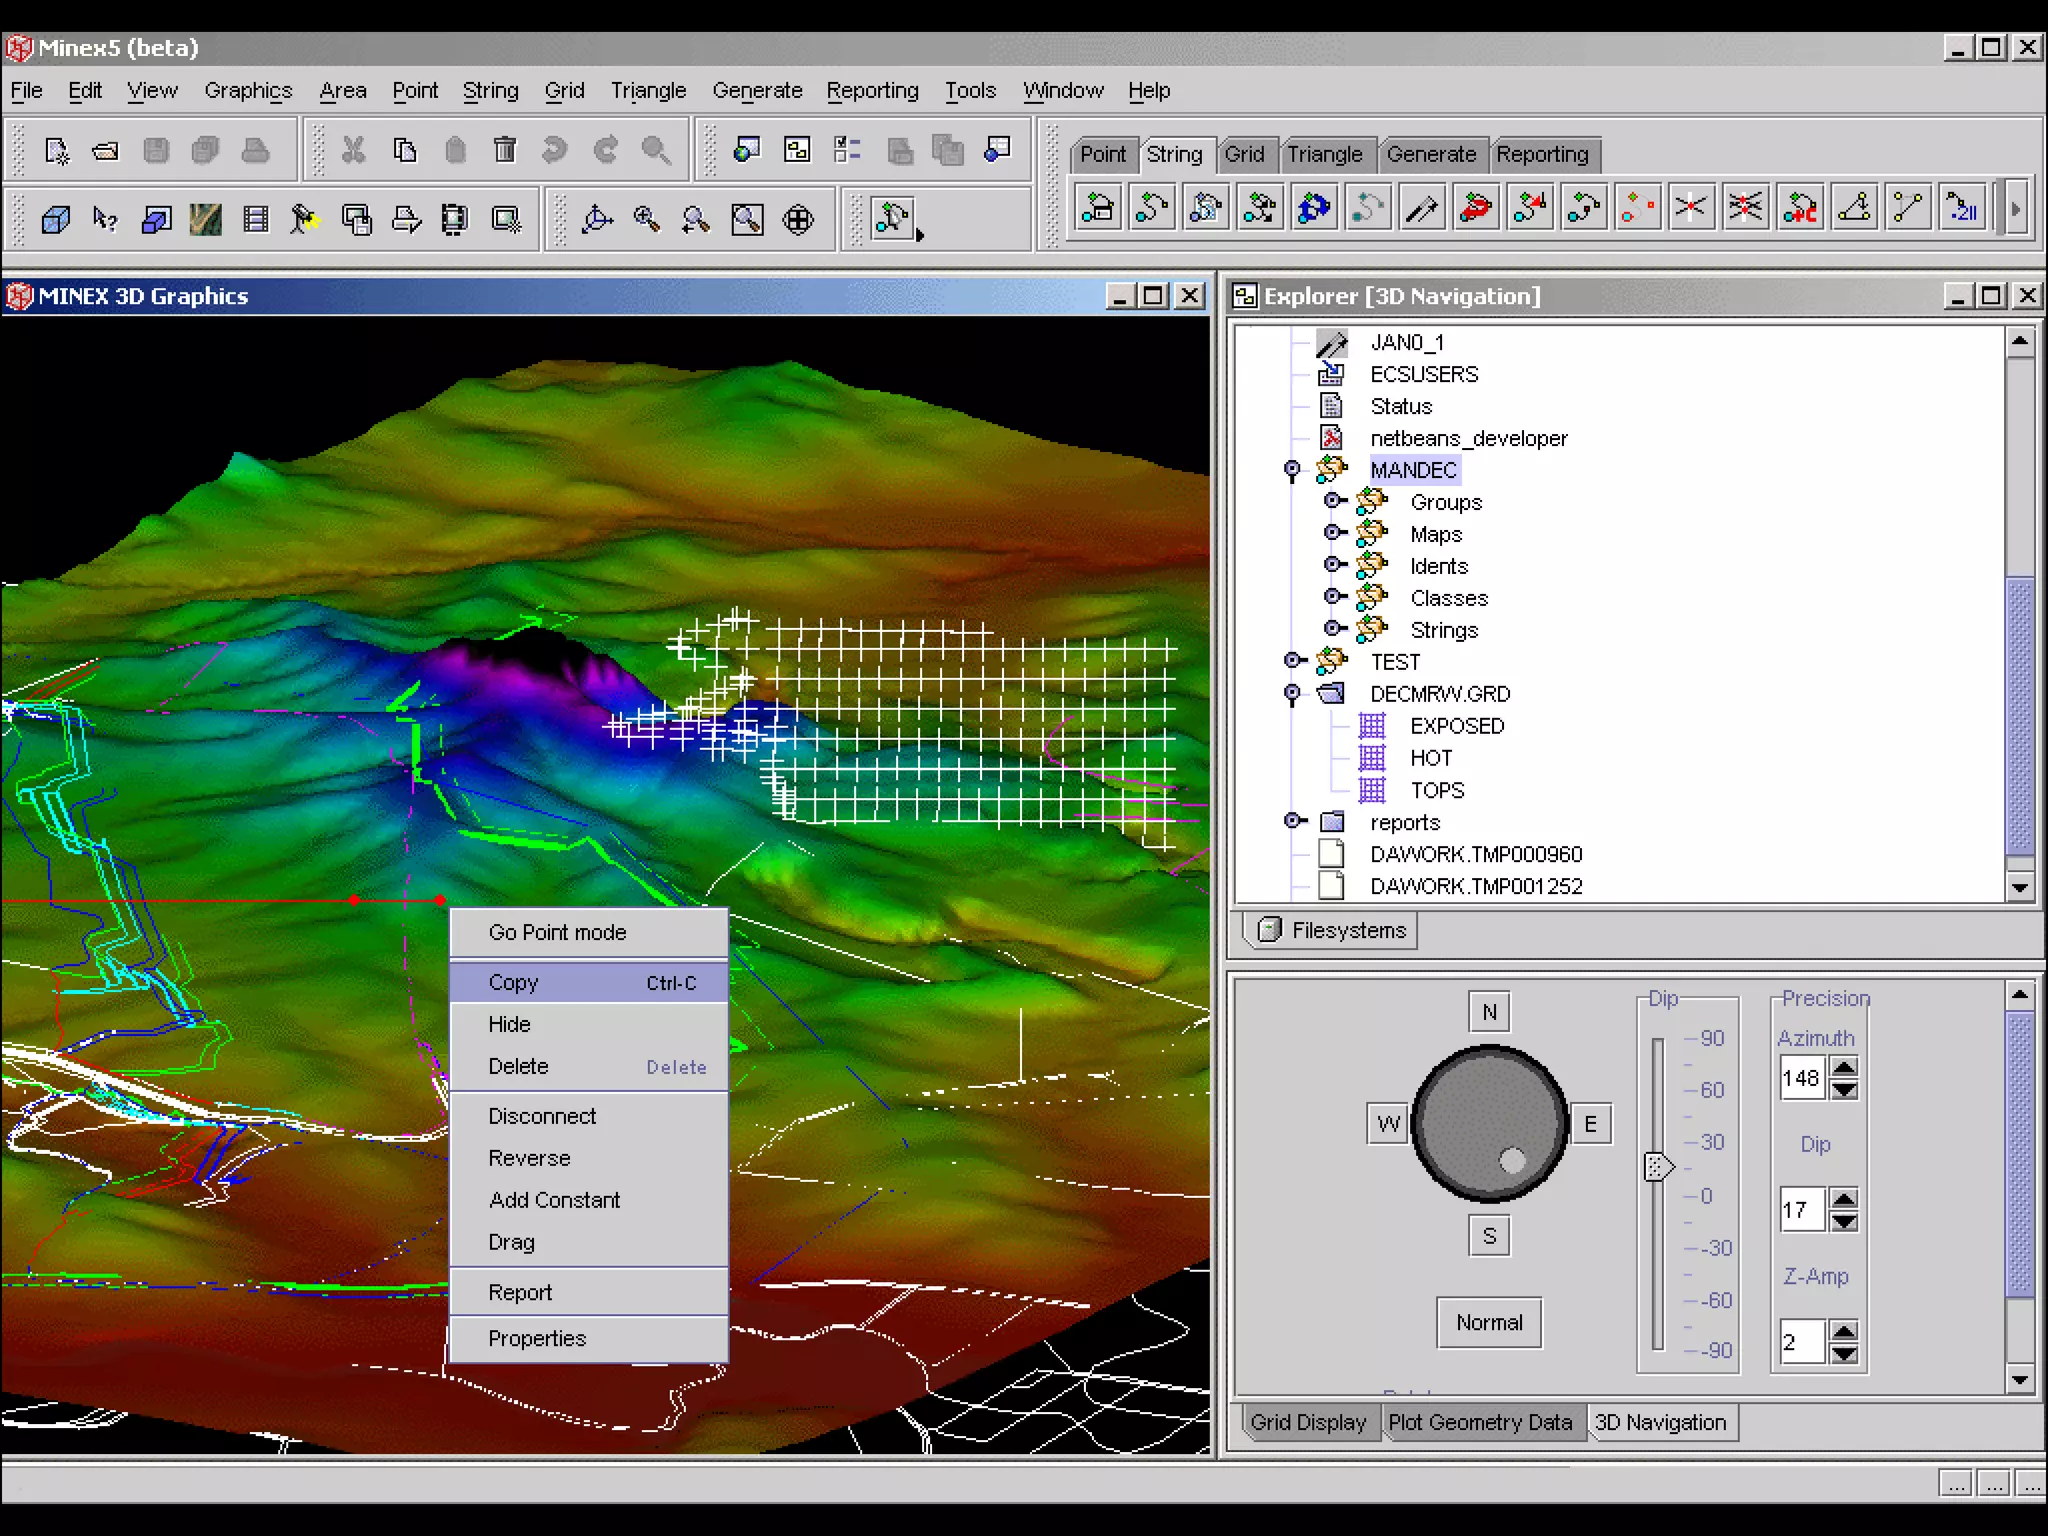Click the 3D cube icon in toolbar
Viewport: 2048px width, 1536px height.
coord(56,219)
